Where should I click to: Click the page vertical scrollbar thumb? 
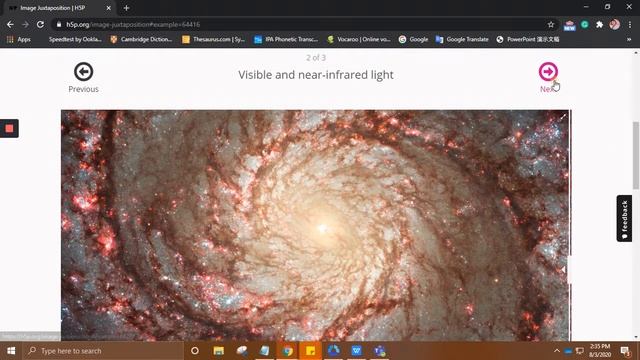(636, 155)
